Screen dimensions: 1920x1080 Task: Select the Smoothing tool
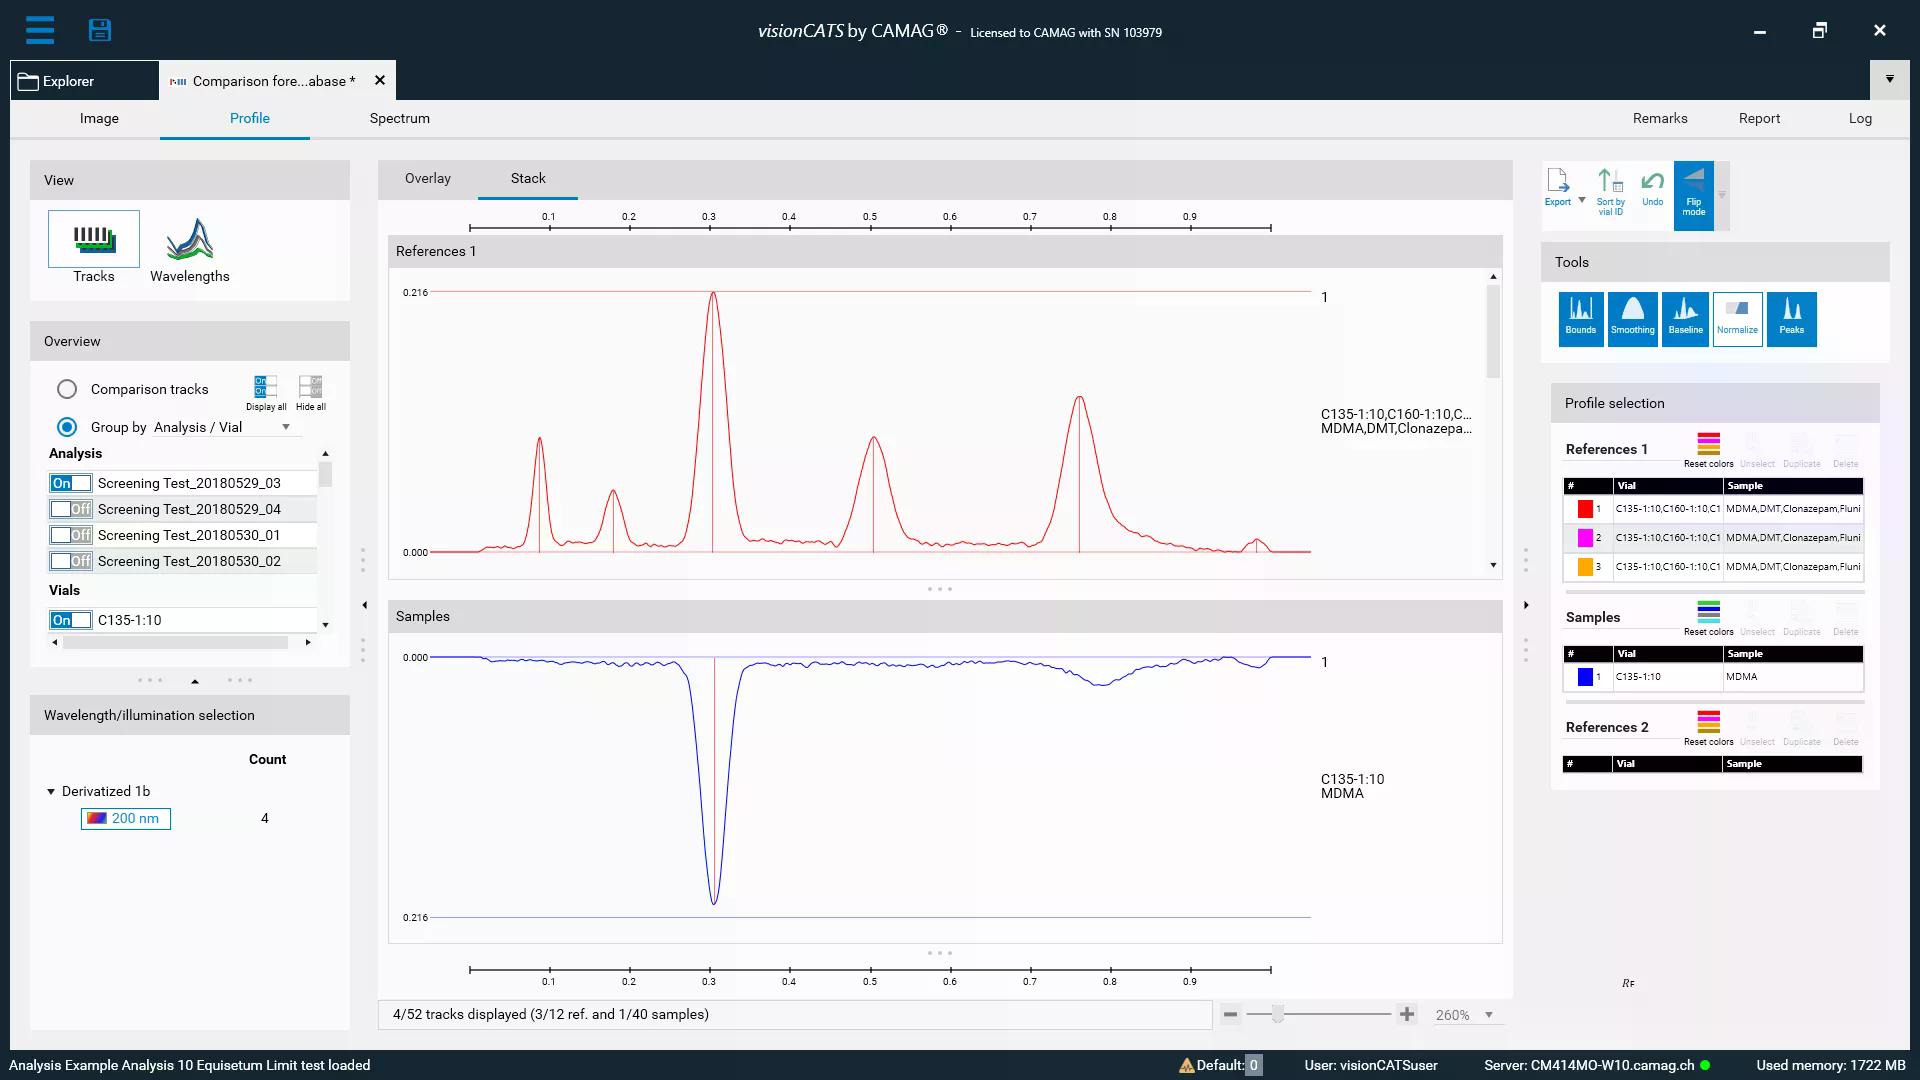[1632, 318]
